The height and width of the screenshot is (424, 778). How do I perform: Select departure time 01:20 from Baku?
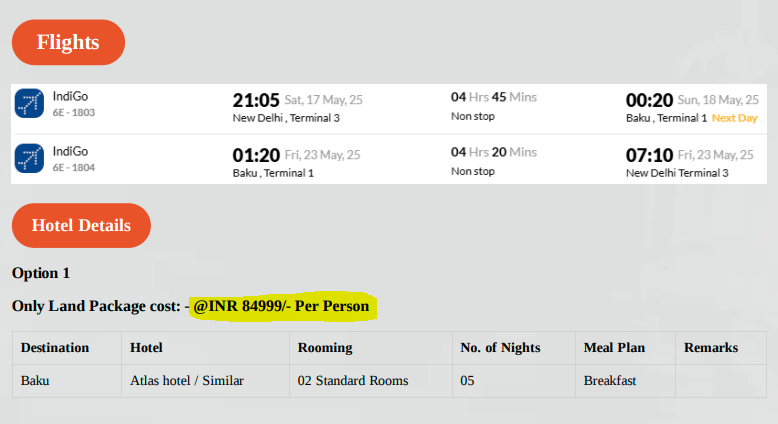[256, 155]
